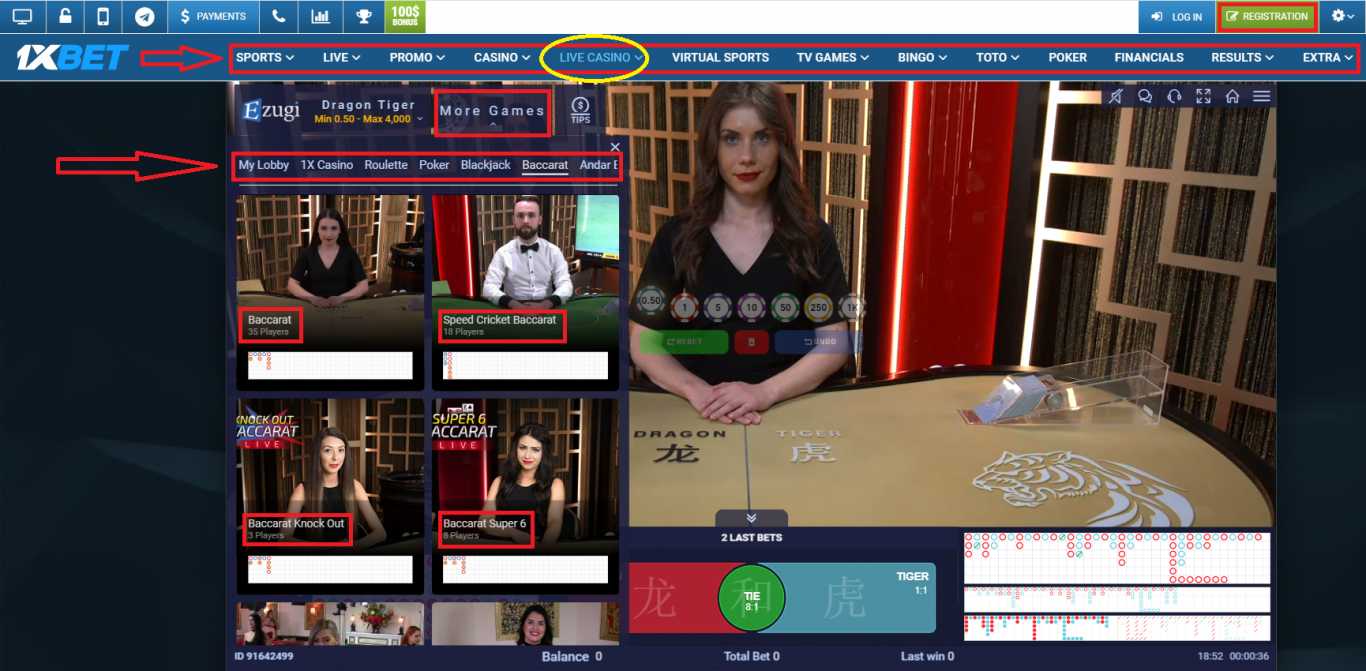1366x671 pixels.
Task: Switch to the Roulette tab
Action: (x=386, y=165)
